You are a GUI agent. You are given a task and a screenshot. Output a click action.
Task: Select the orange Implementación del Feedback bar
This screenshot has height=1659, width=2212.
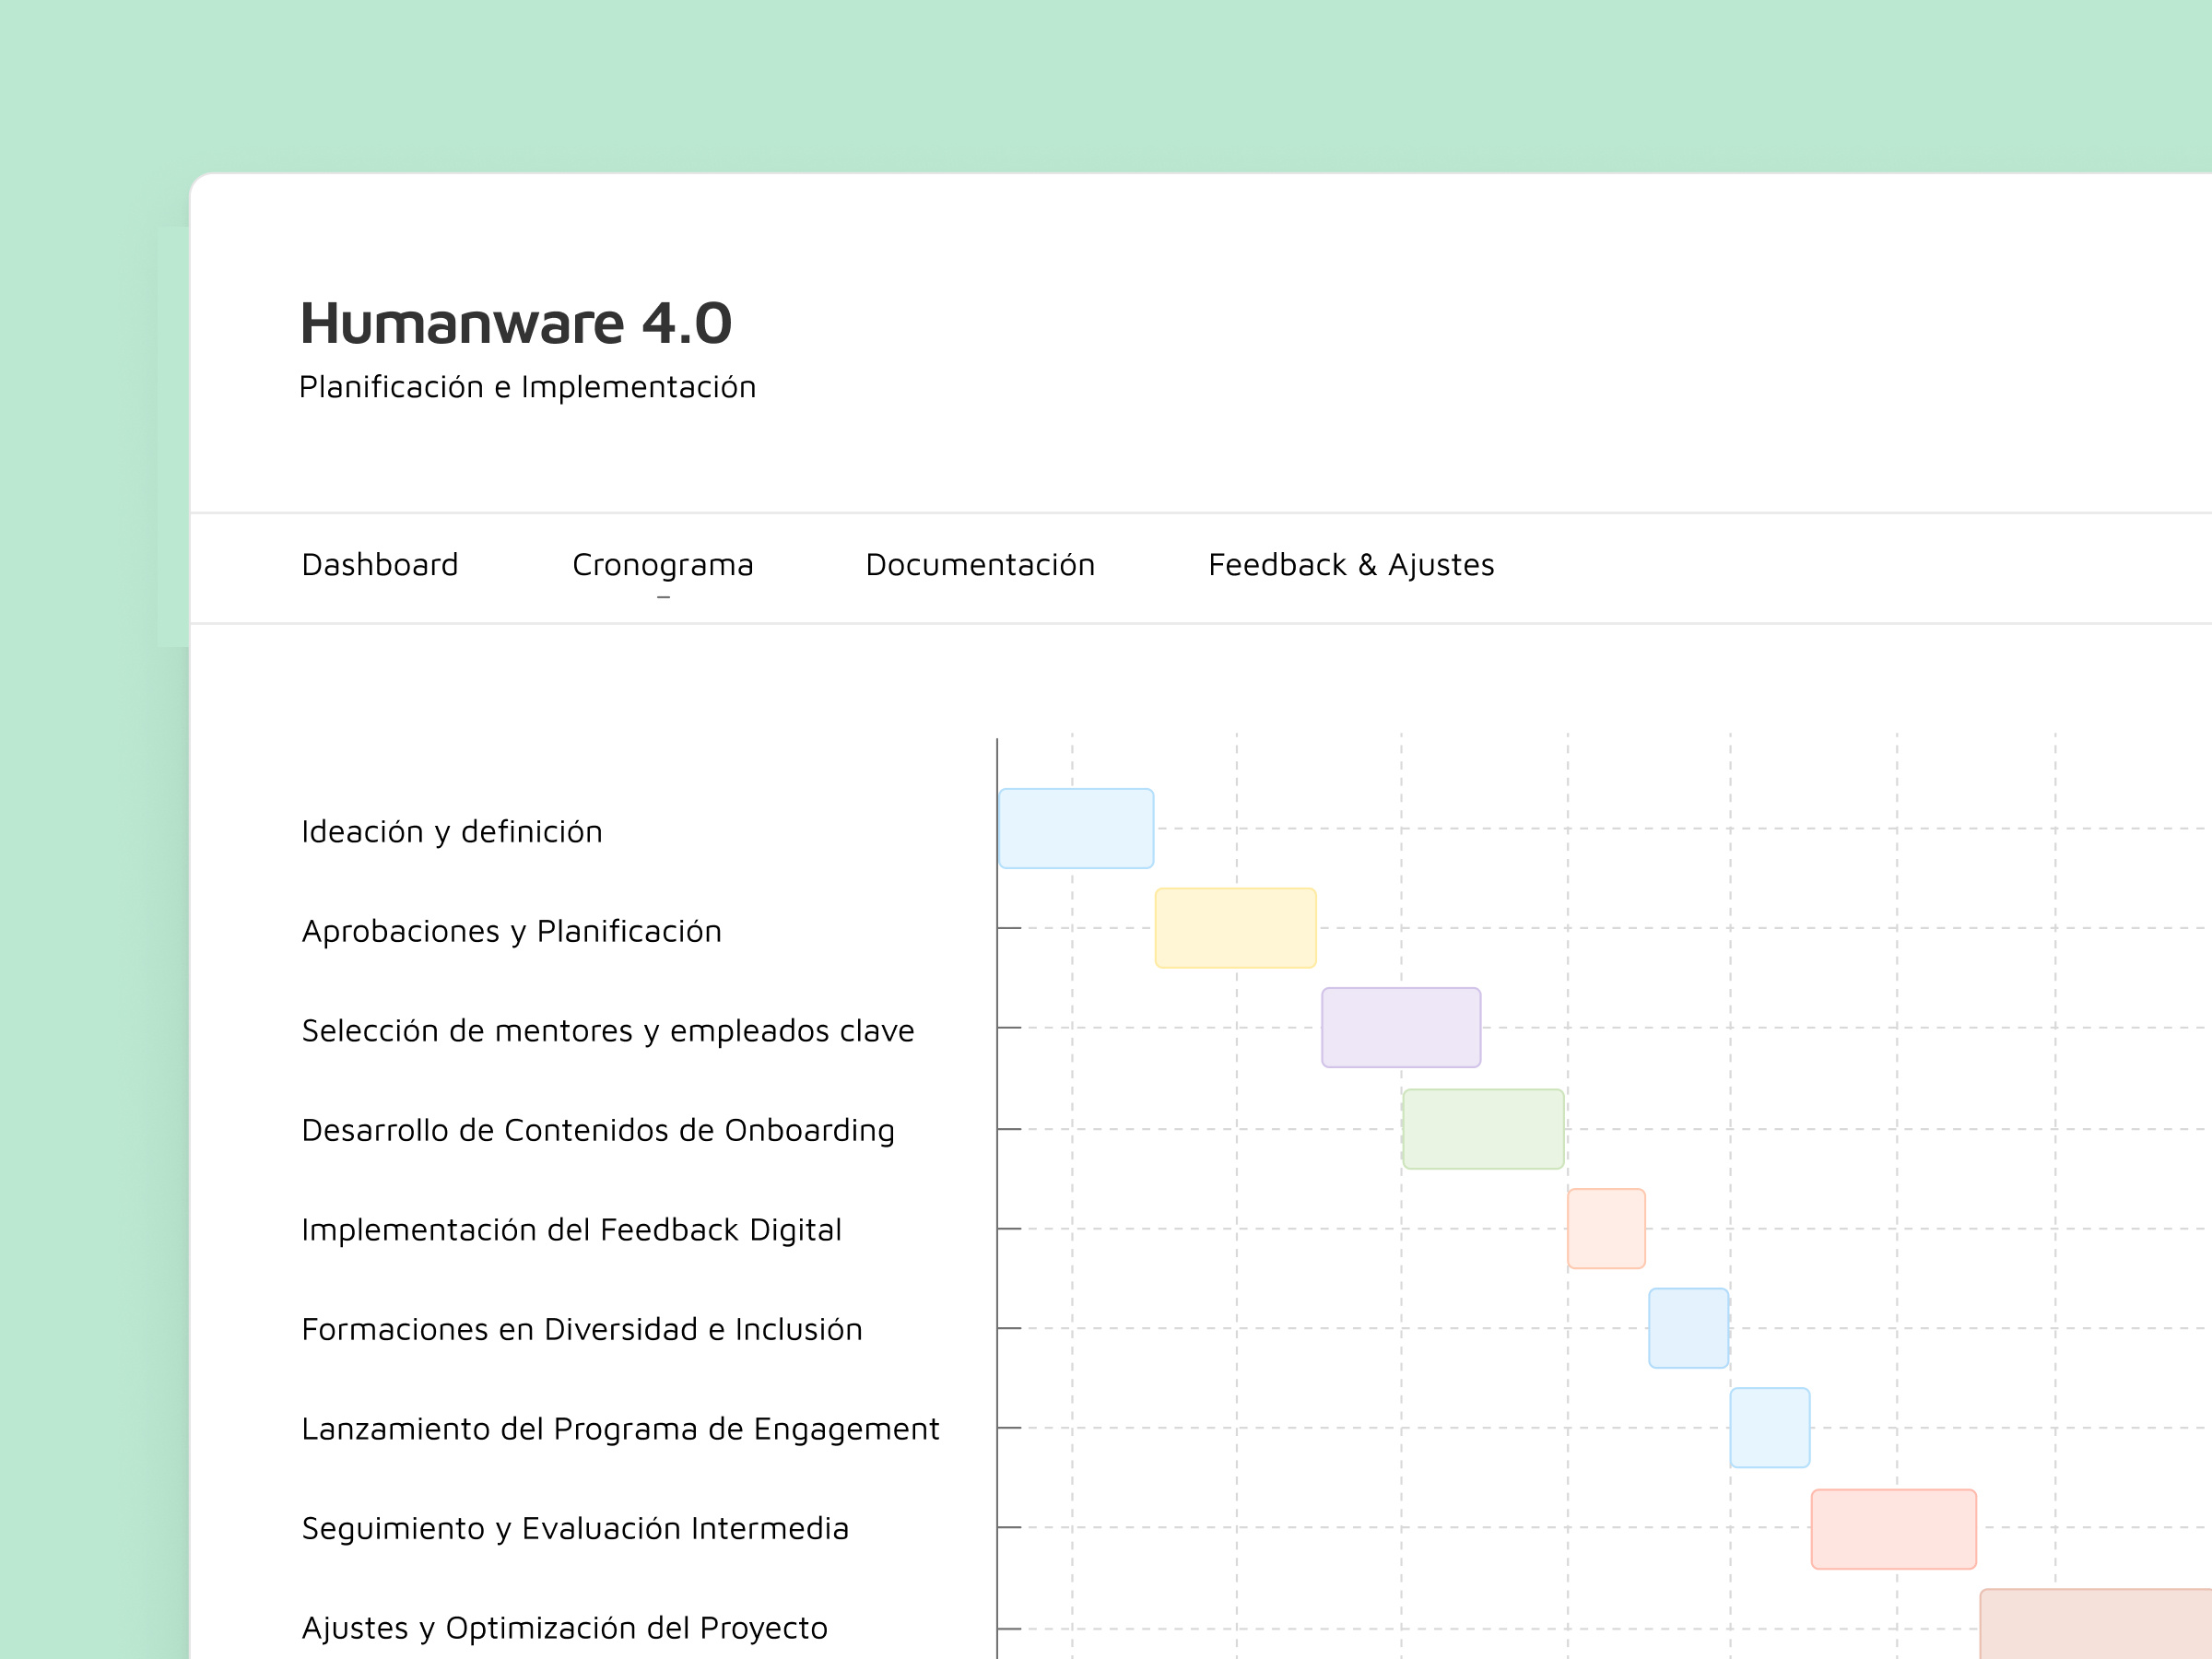[1606, 1228]
